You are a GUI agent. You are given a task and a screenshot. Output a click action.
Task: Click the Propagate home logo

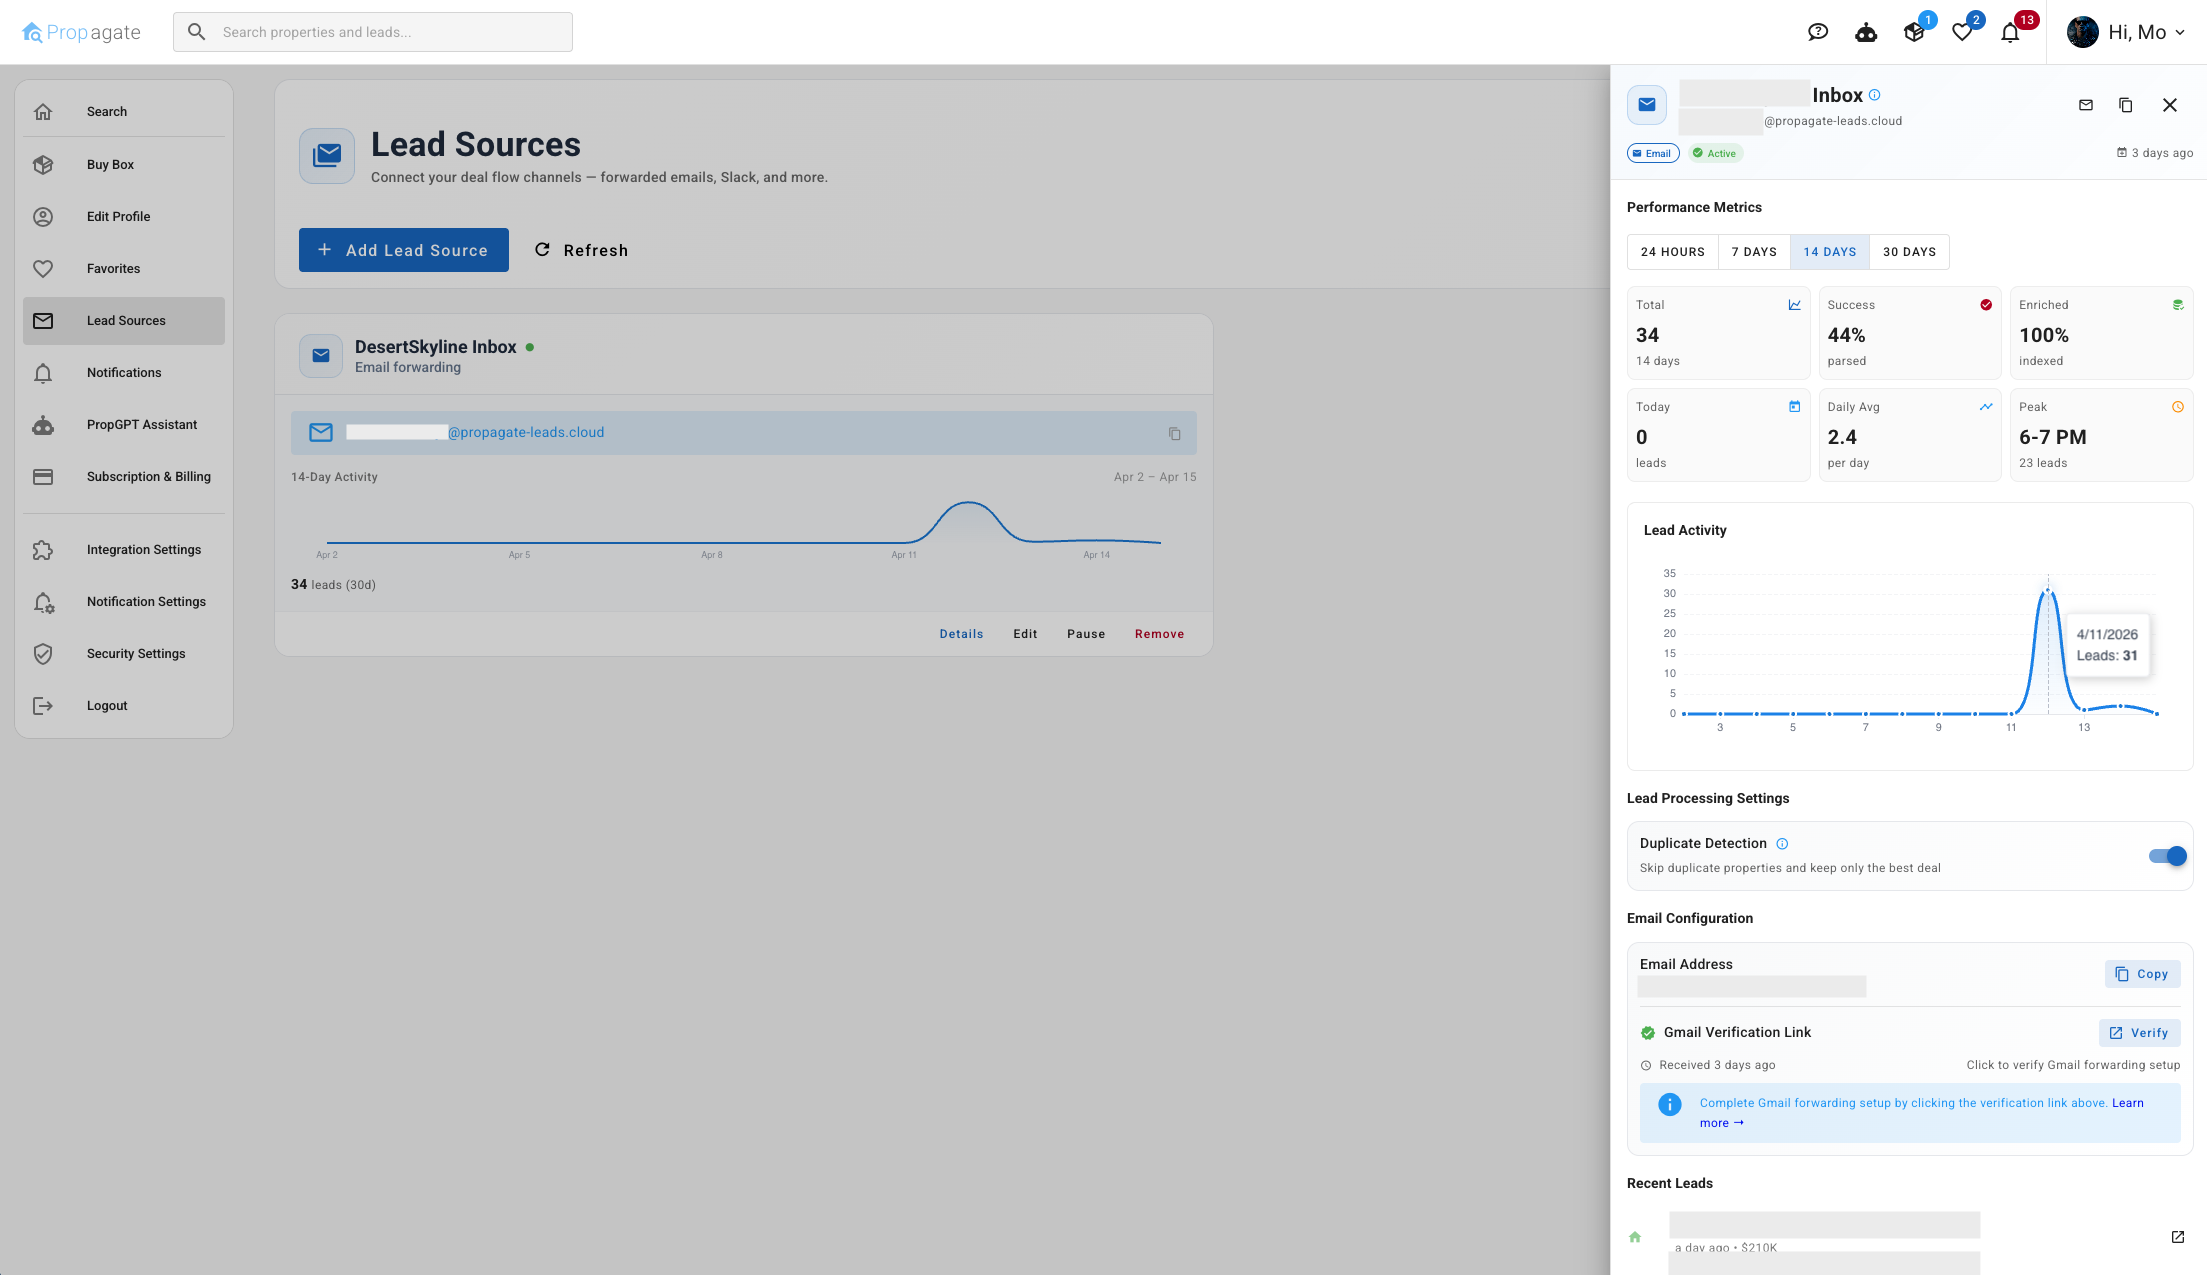pyautogui.click(x=80, y=31)
